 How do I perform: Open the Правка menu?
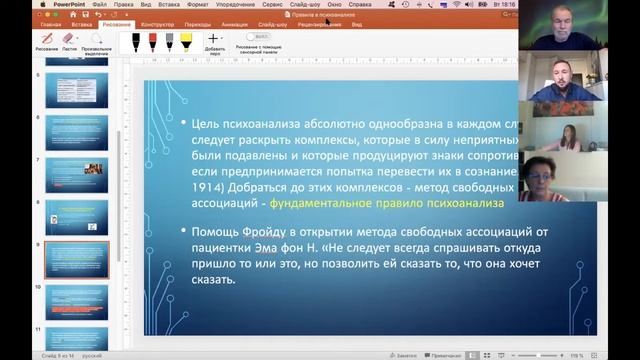(x=123, y=4)
